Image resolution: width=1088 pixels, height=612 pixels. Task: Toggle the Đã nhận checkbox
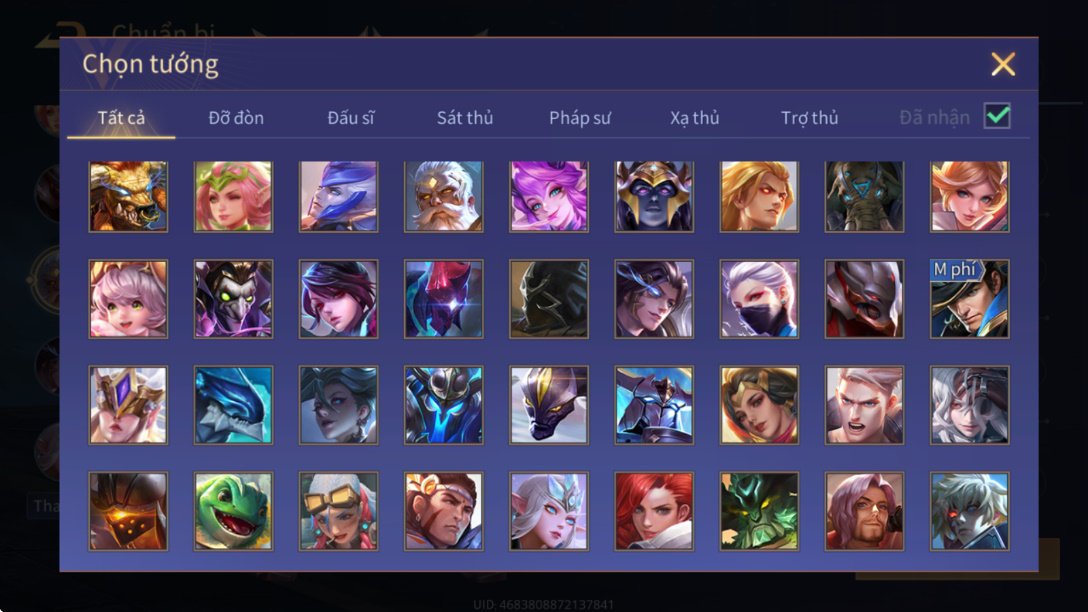tap(997, 116)
